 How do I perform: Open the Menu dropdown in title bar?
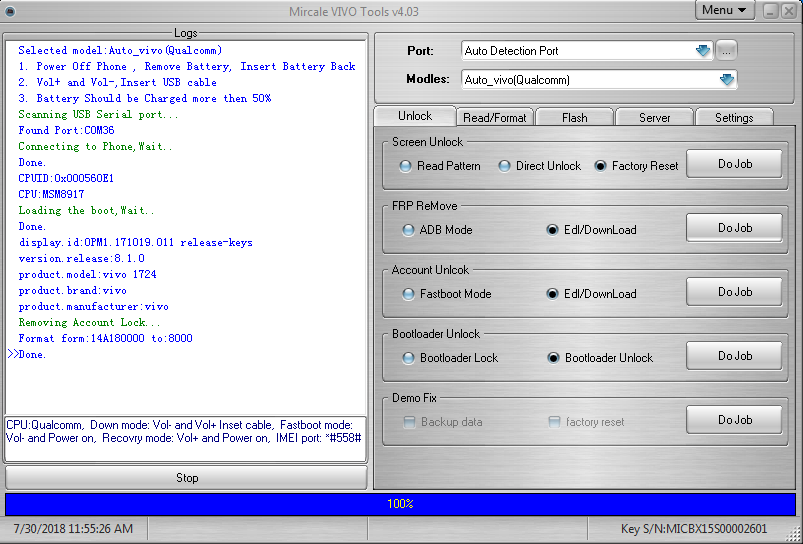[x=724, y=10]
